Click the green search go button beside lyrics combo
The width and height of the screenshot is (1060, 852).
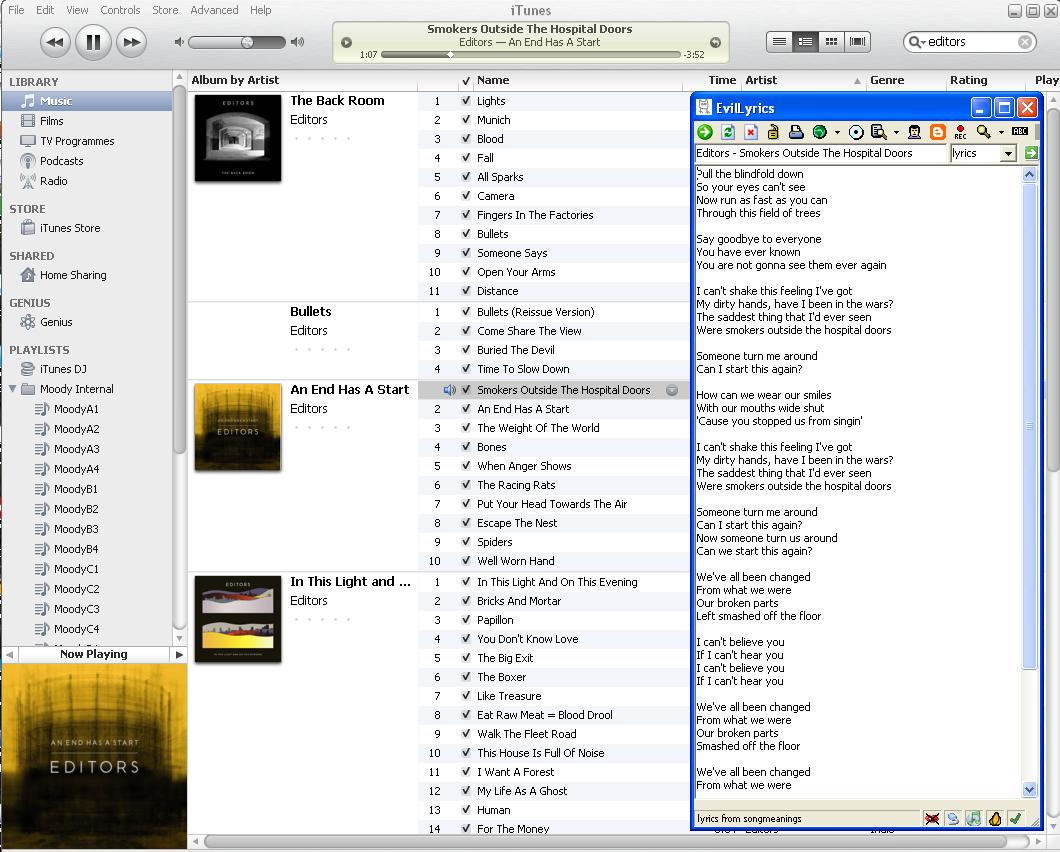[1031, 153]
